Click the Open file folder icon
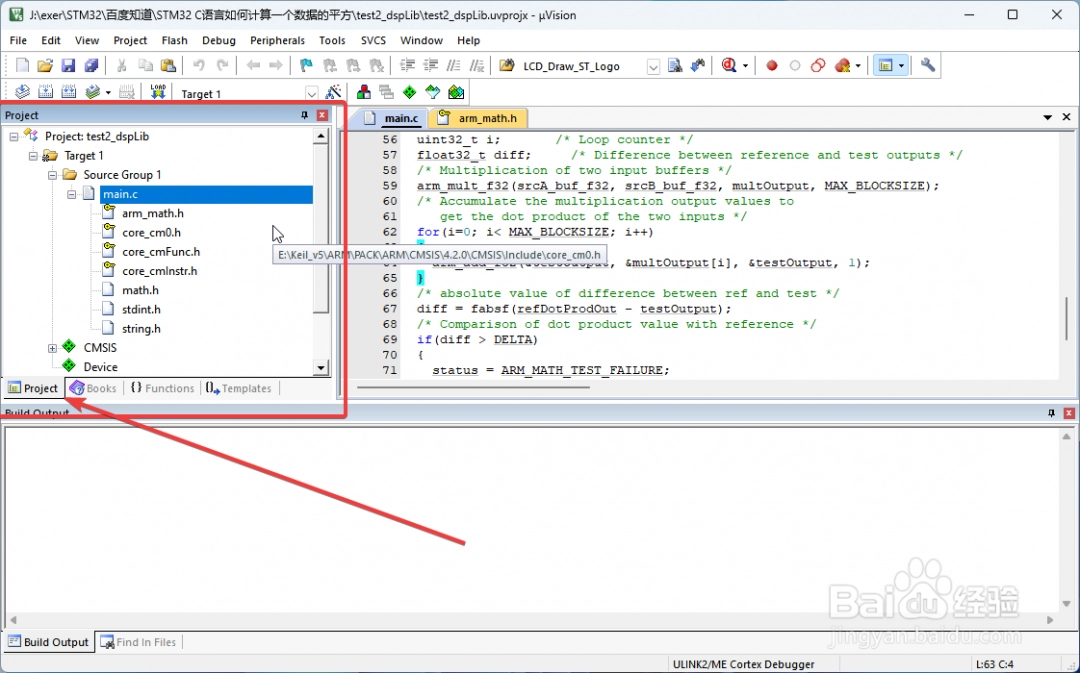Image resolution: width=1080 pixels, height=673 pixels. (45, 66)
